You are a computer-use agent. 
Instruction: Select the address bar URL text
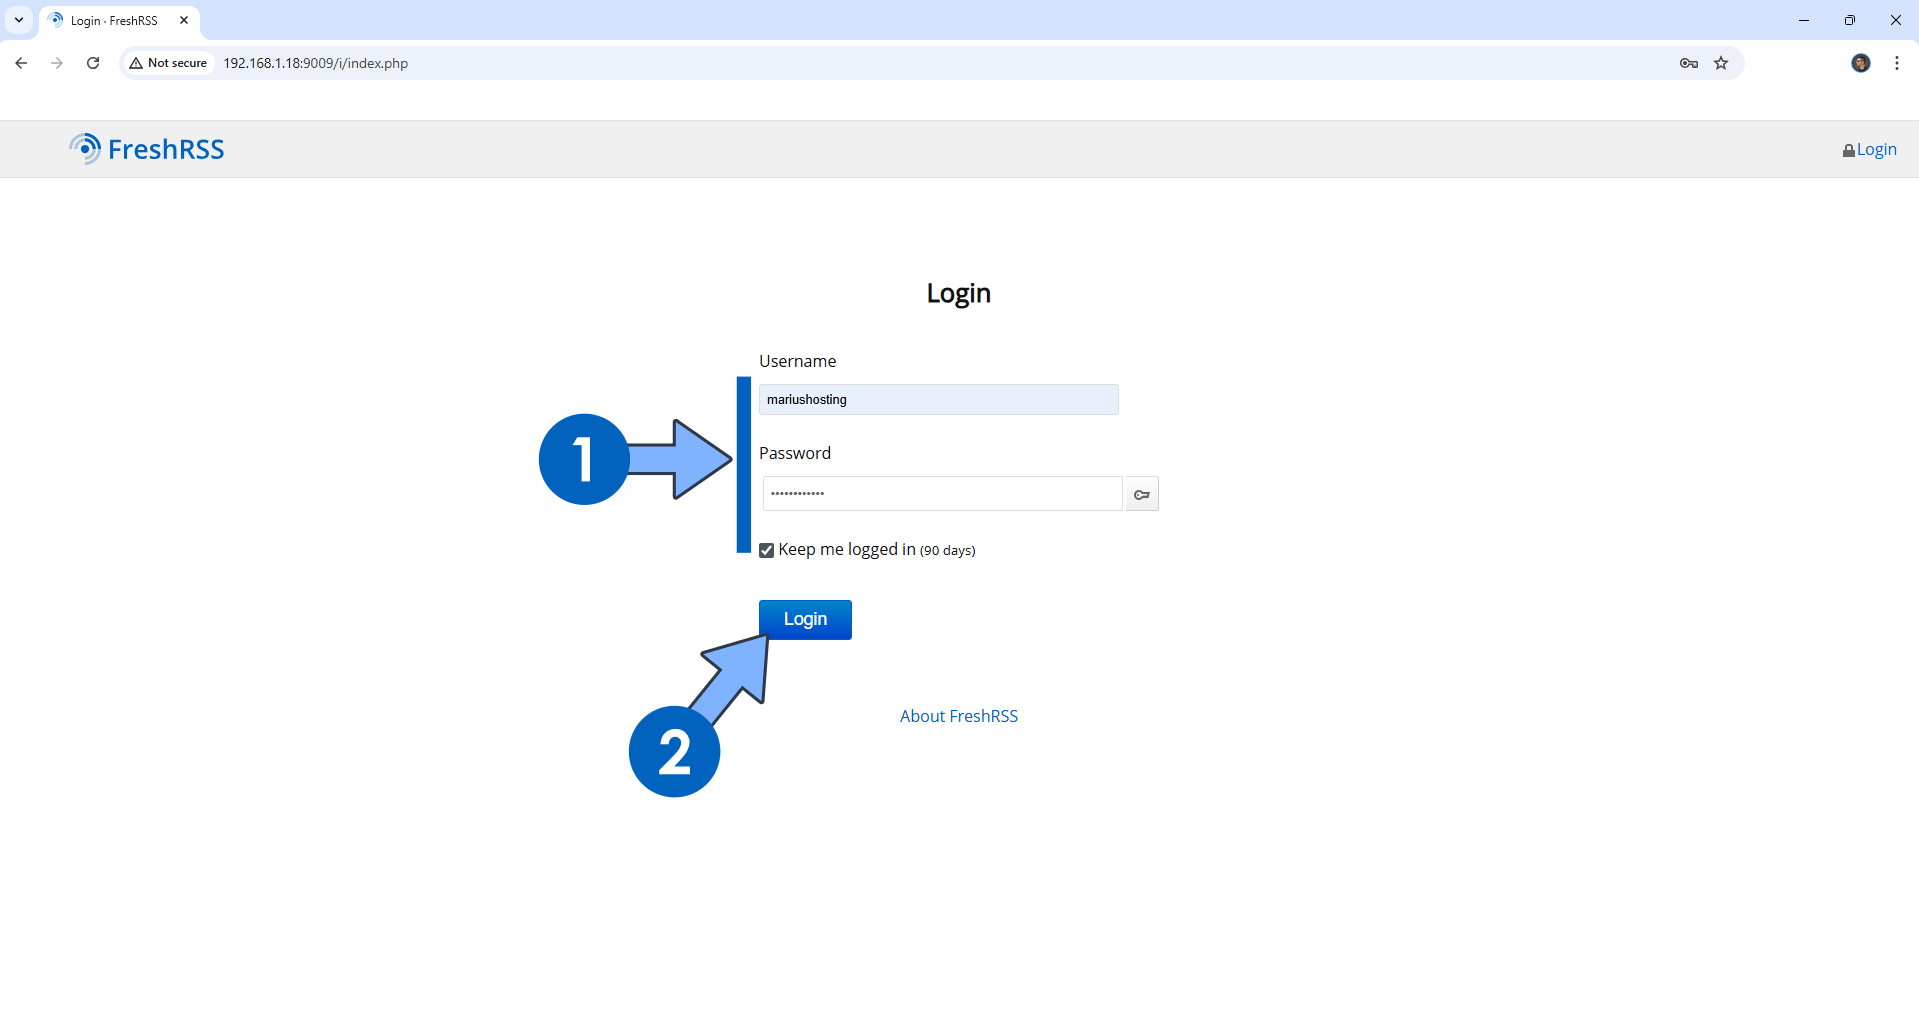(x=315, y=63)
